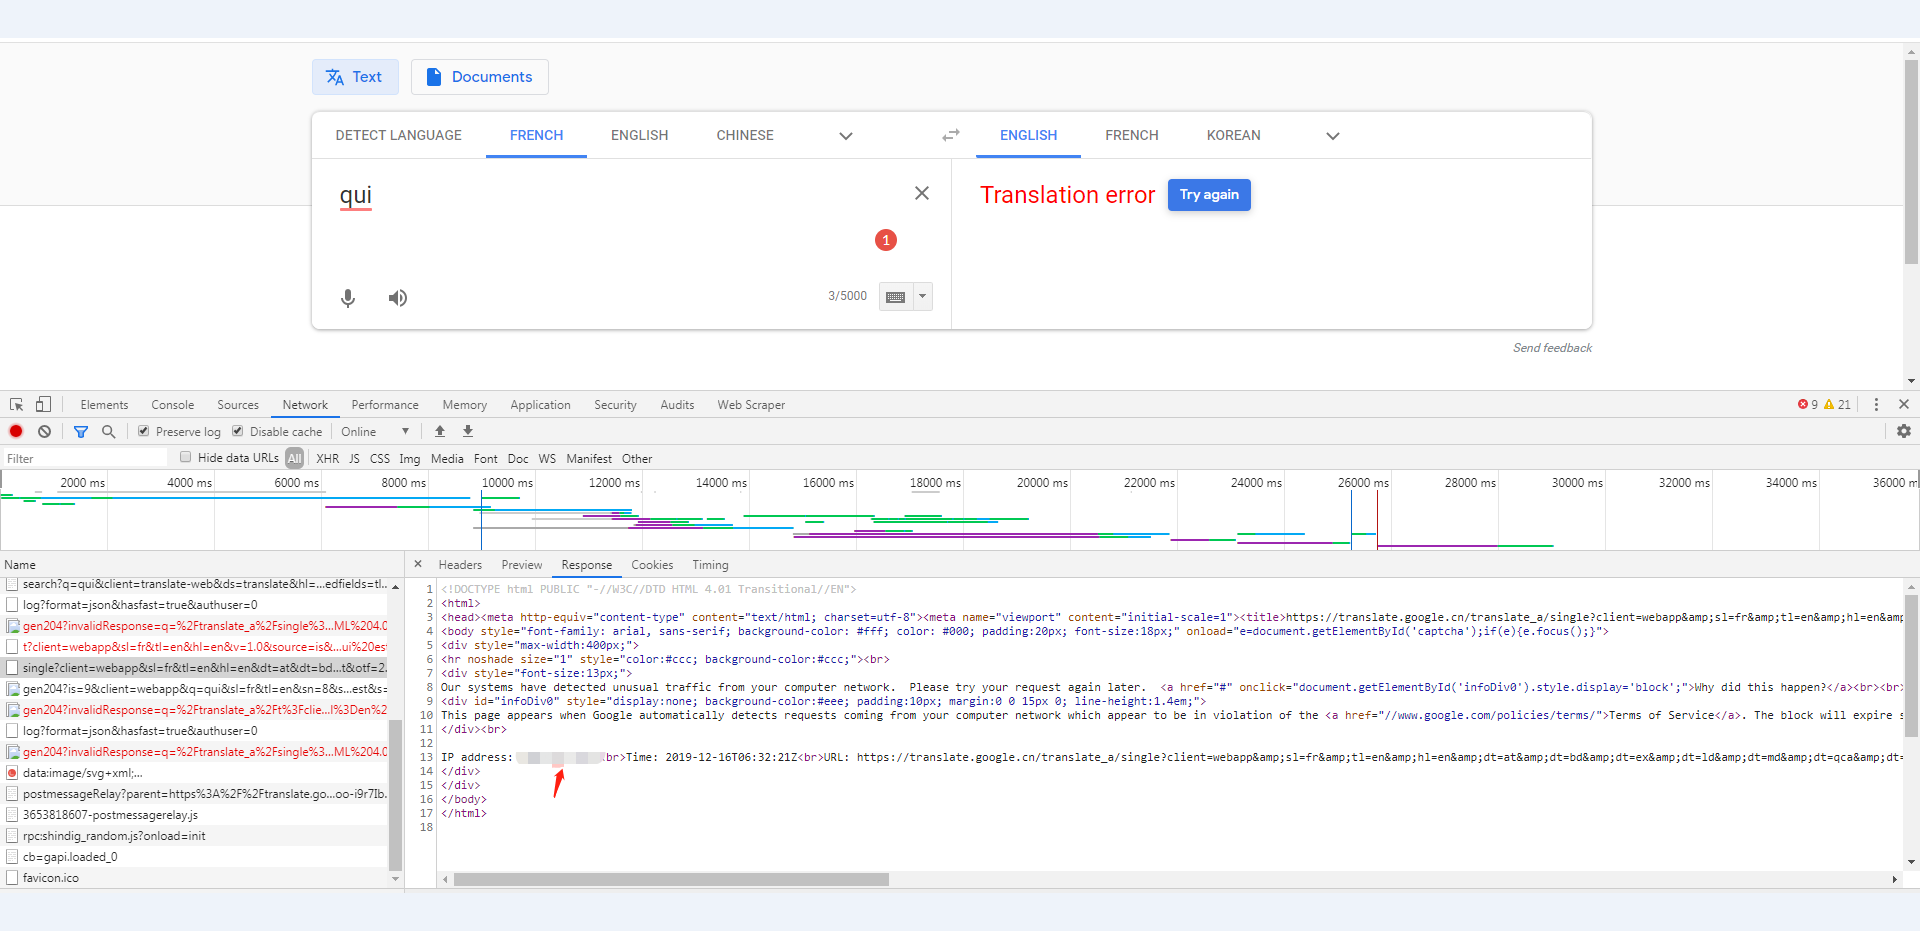Click the speaker listen icon
This screenshot has width=1920, height=931.
point(398,298)
